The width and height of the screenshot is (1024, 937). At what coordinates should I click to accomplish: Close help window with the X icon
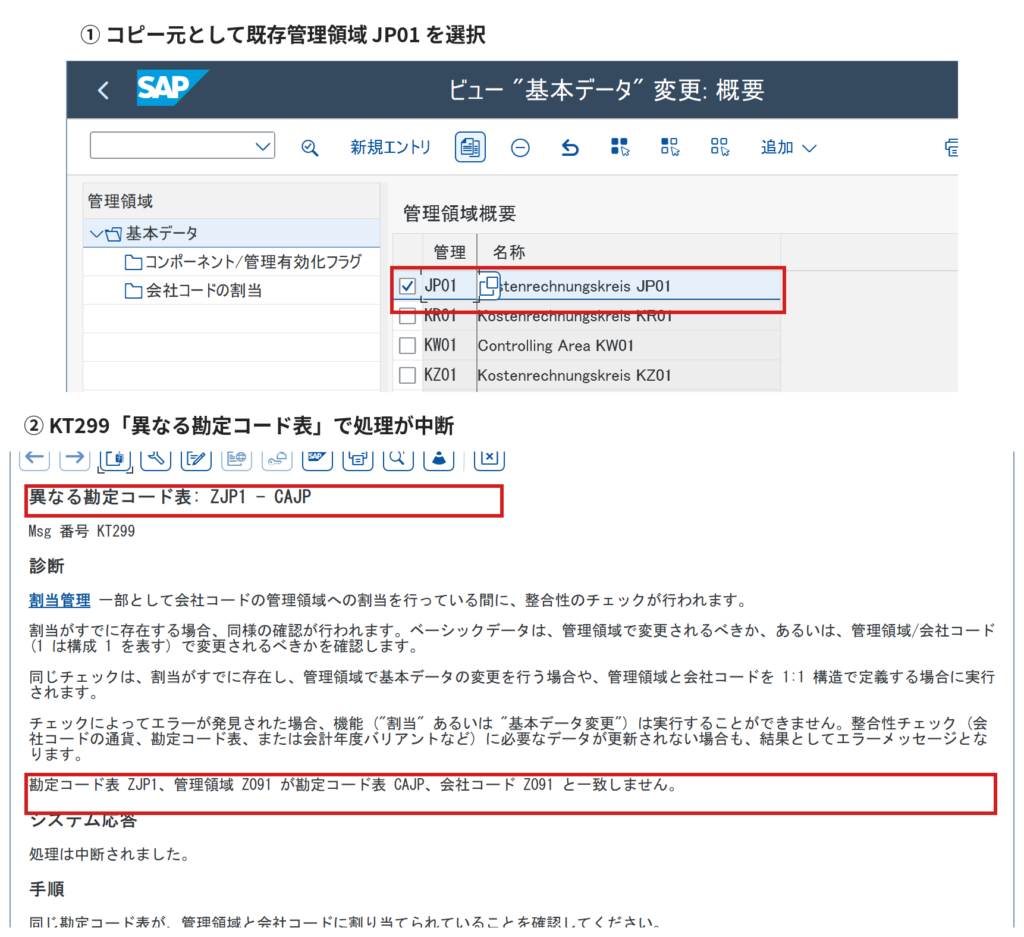489,458
